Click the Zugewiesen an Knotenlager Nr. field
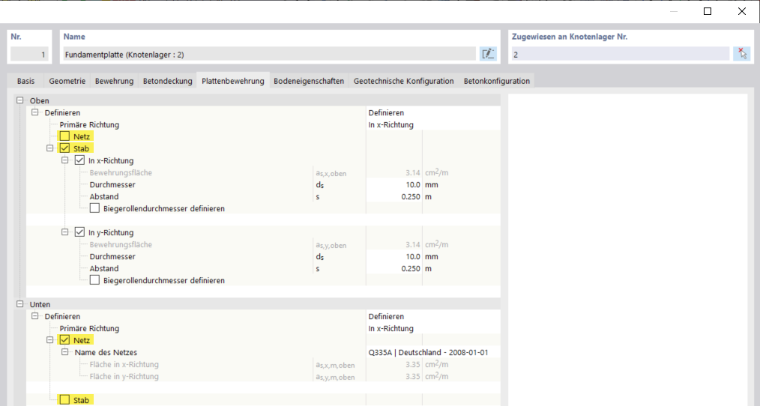Image resolution: width=760 pixels, height=406 pixels. pos(620,54)
